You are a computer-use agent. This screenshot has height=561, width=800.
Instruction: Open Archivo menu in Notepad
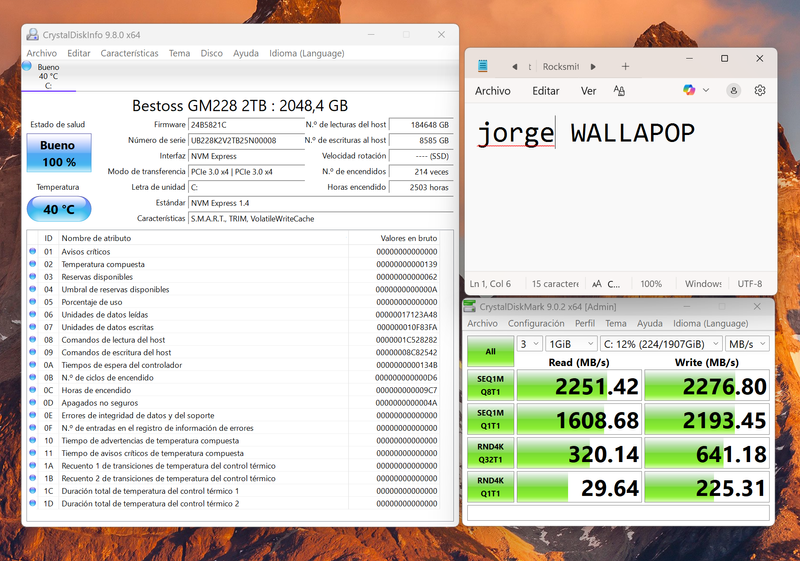click(x=493, y=91)
